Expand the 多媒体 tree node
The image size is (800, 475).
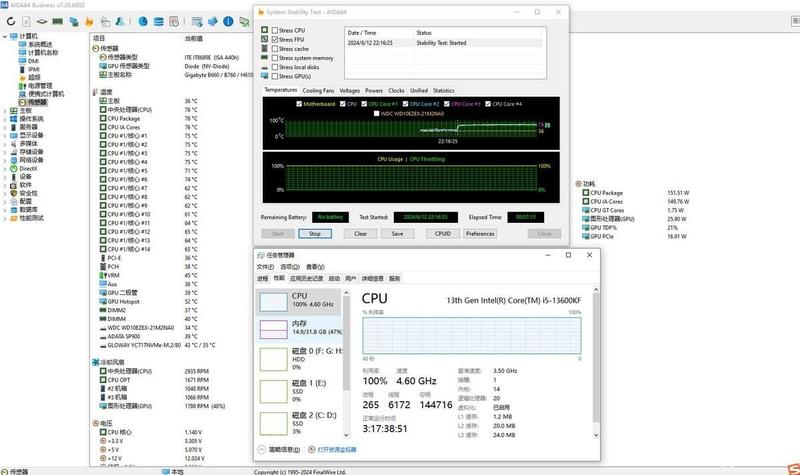coord(5,143)
